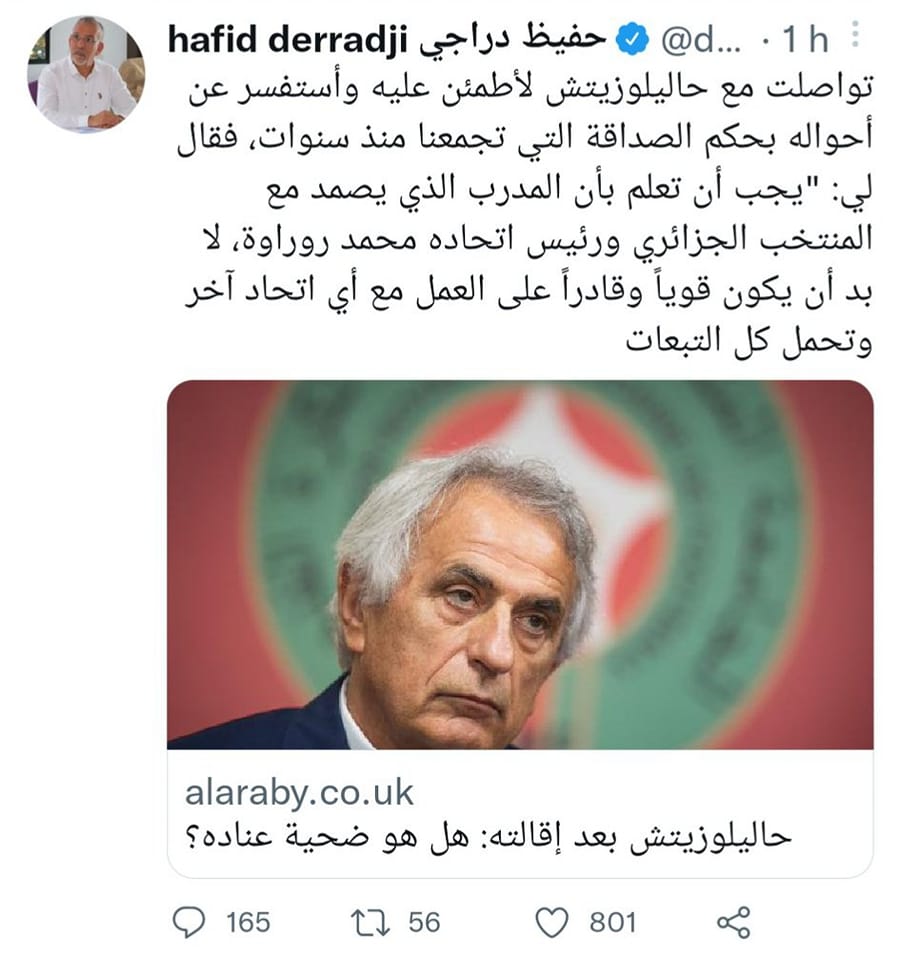
Task: Click the blue verified badge icon
Action: (x=632, y=40)
